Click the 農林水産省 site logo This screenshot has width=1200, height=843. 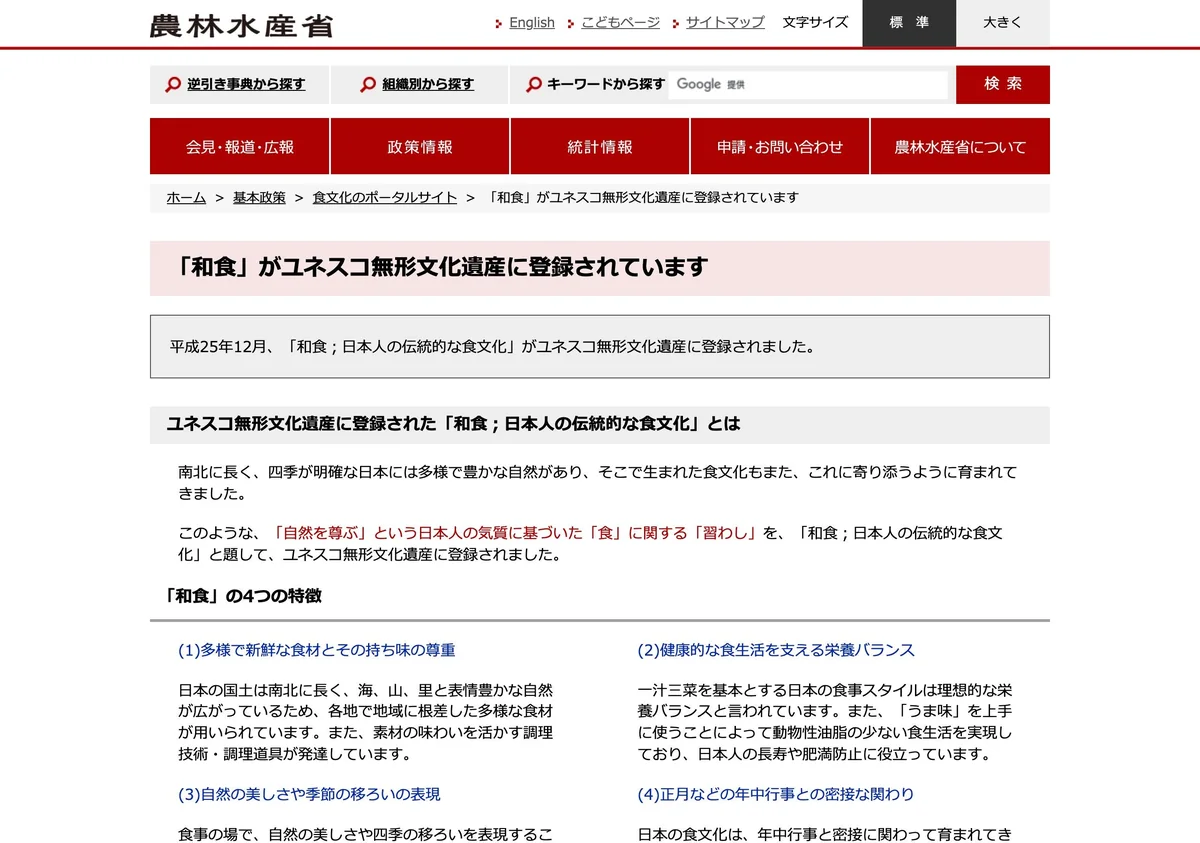click(x=241, y=24)
